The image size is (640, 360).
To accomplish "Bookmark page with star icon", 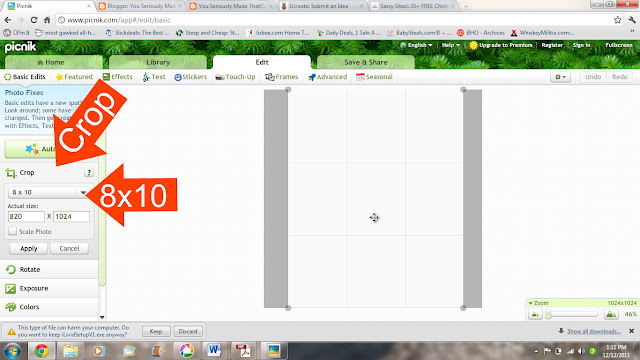I will (x=617, y=20).
